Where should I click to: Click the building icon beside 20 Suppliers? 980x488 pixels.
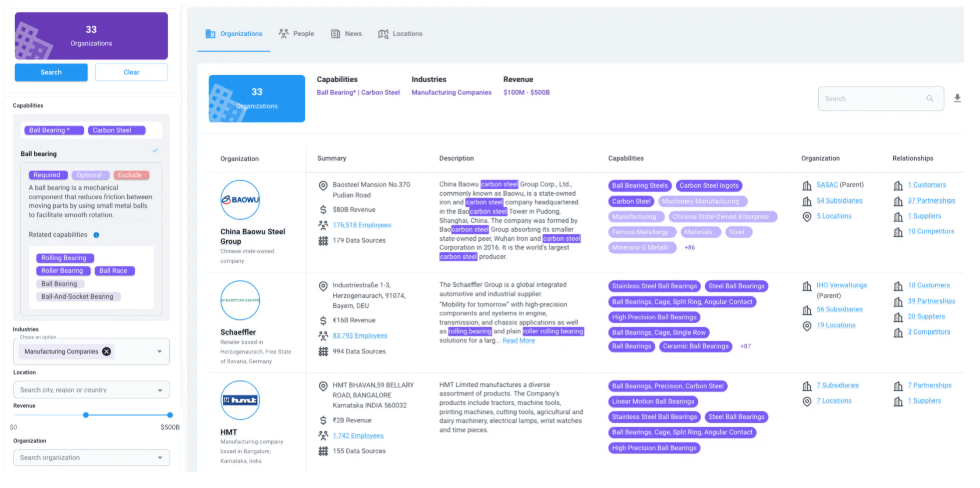point(898,317)
